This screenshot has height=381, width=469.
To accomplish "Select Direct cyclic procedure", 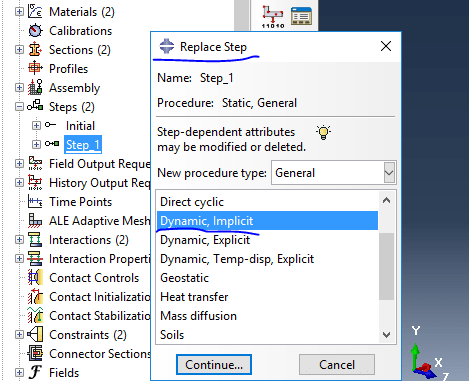I will pyautogui.click(x=267, y=202).
